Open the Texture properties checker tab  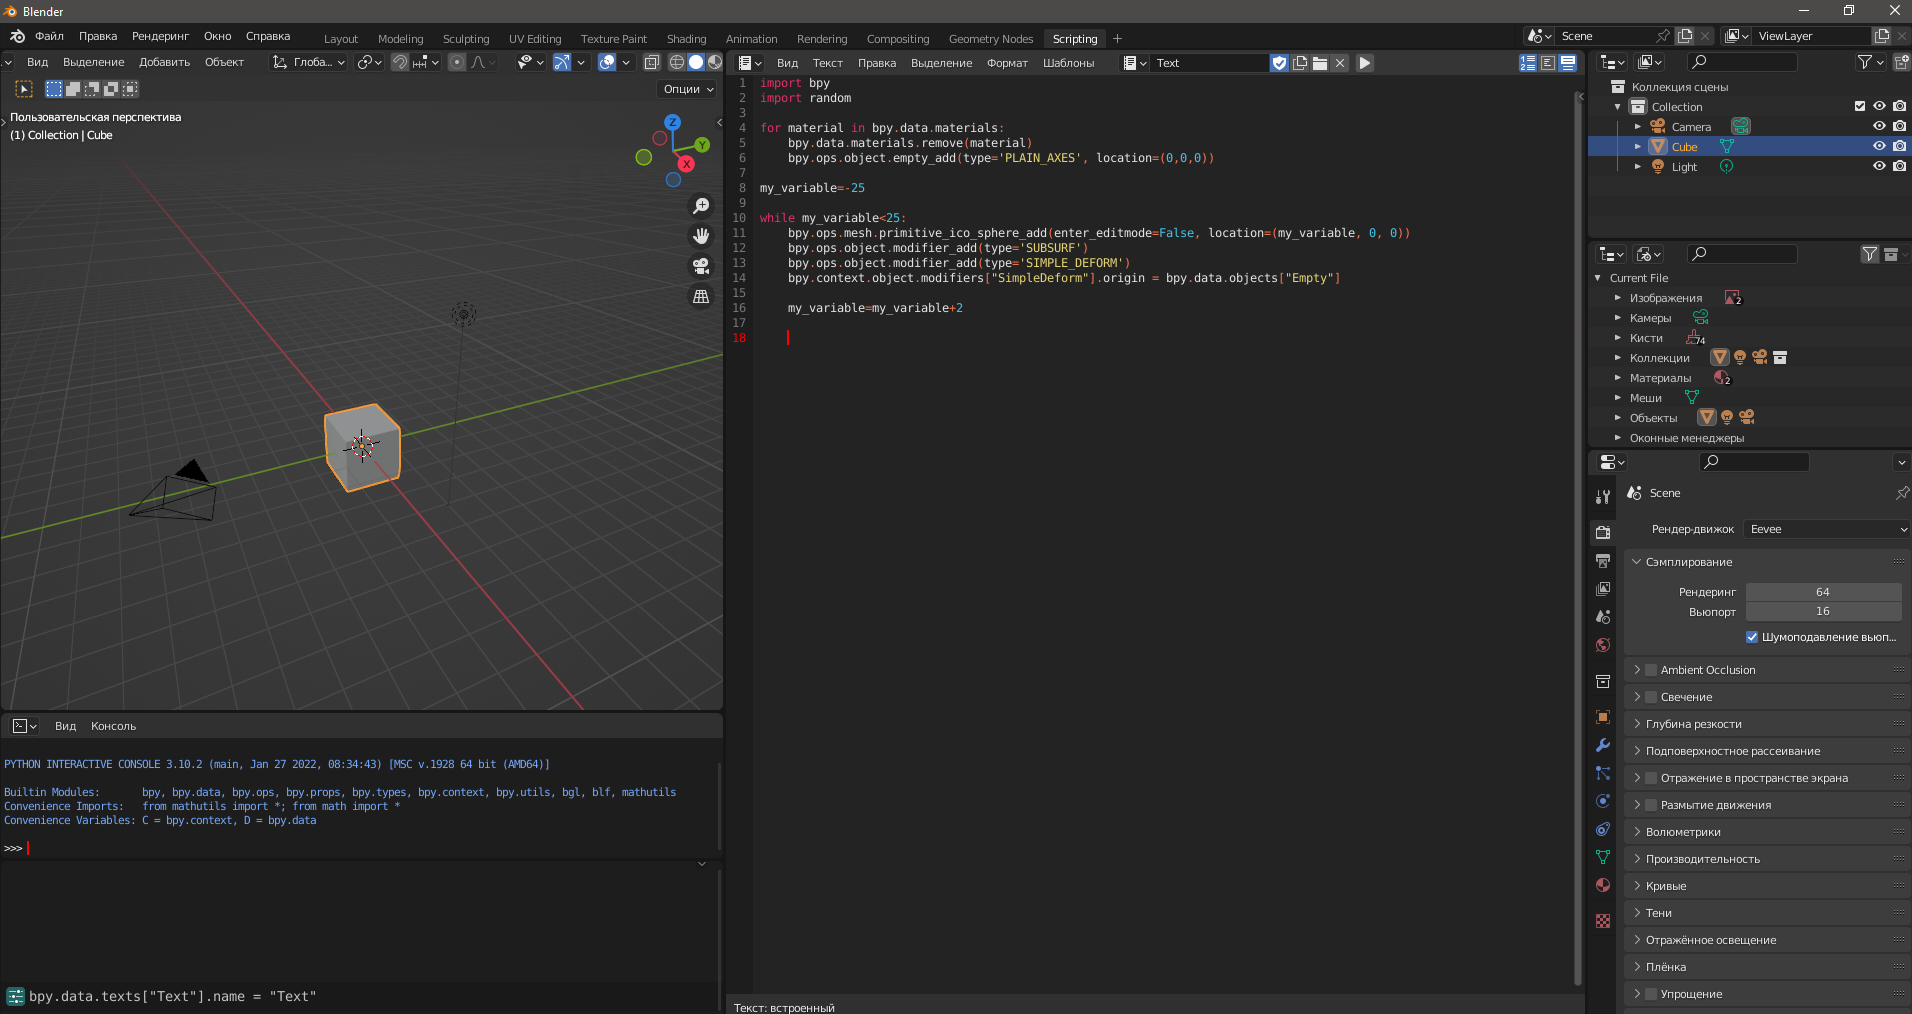click(1603, 921)
